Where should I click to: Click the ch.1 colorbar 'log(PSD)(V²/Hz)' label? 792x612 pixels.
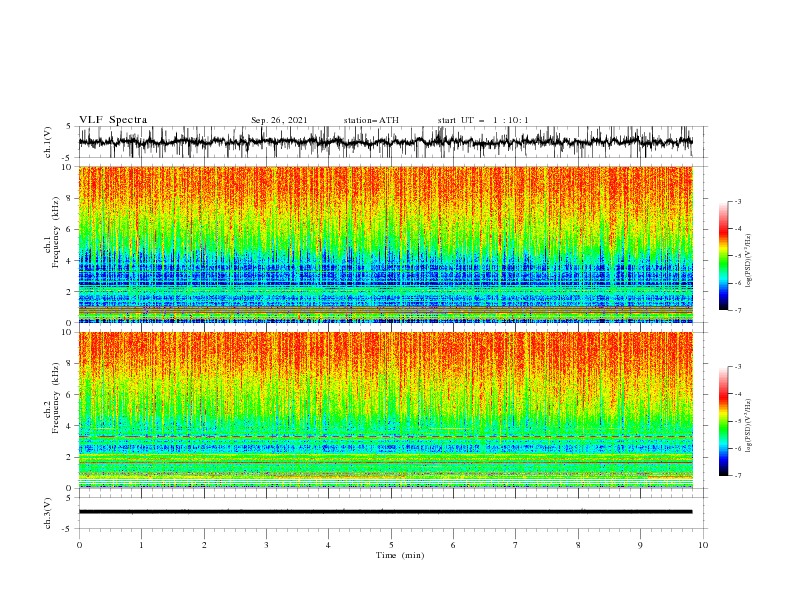749,261
